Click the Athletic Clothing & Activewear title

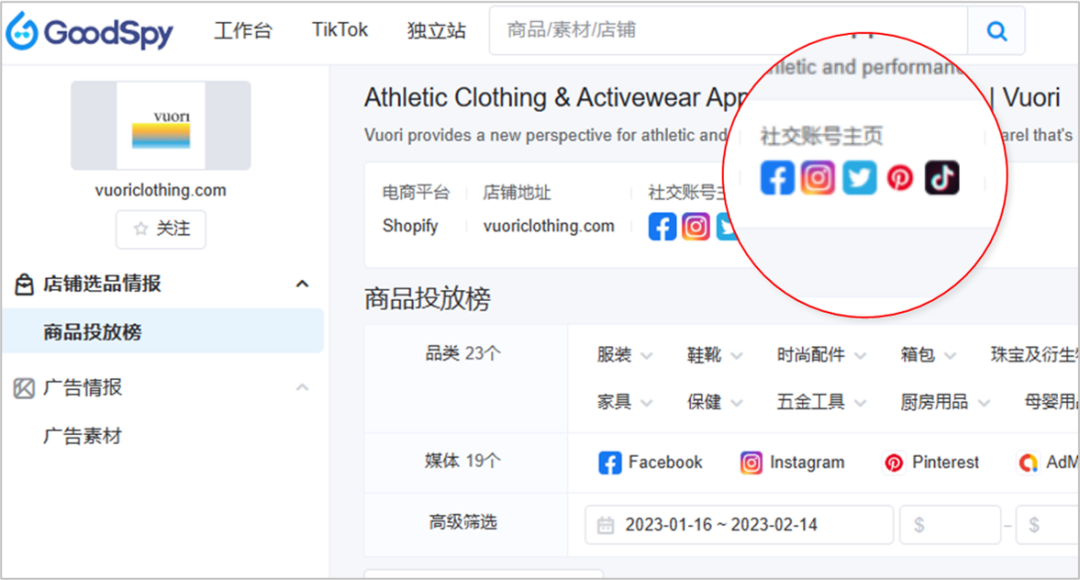click(555, 98)
